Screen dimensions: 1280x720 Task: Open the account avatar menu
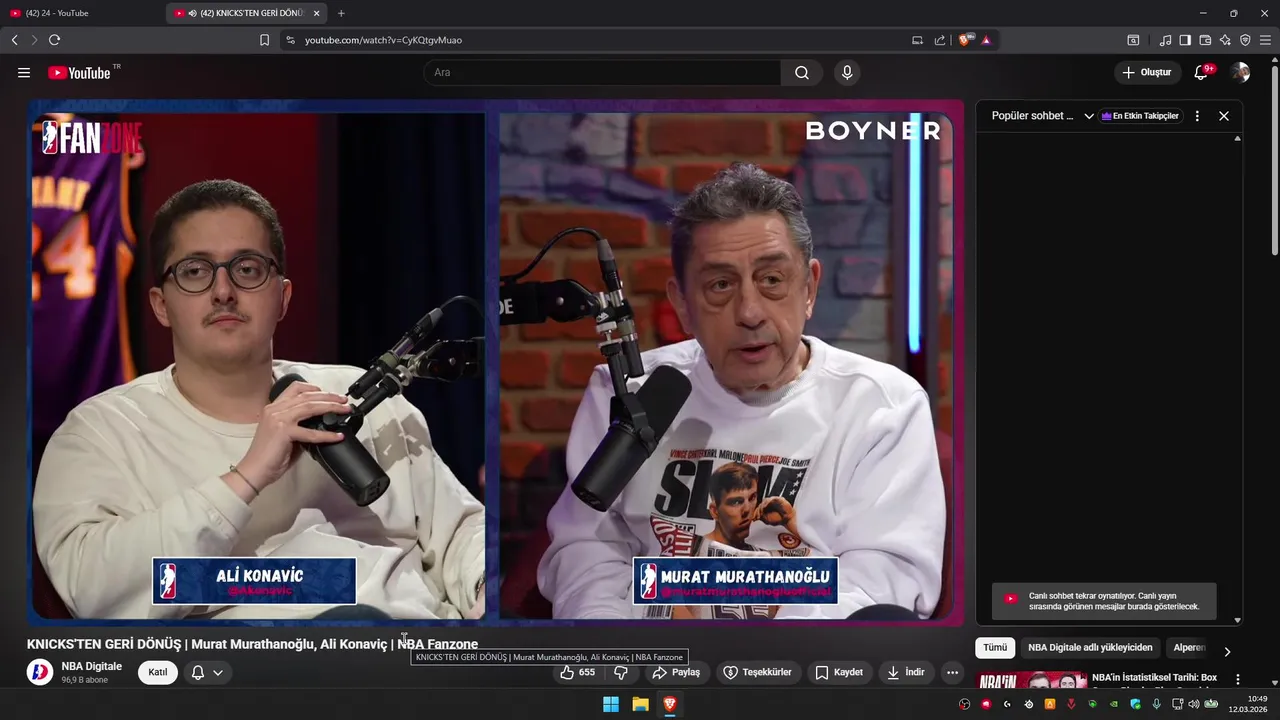[x=1241, y=73]
